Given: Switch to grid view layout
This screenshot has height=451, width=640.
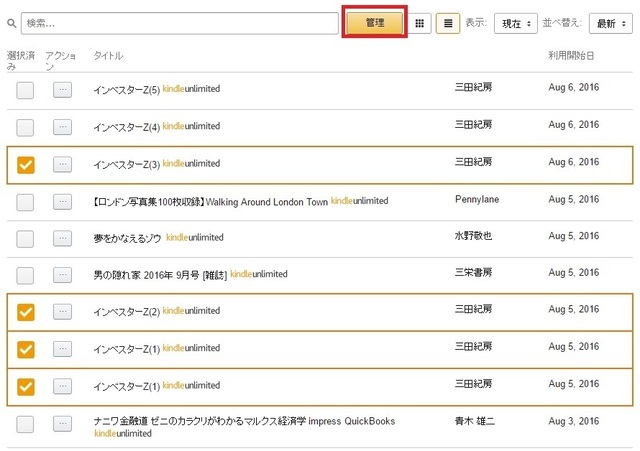Looking at the screenshot, I should coord(420,23).
